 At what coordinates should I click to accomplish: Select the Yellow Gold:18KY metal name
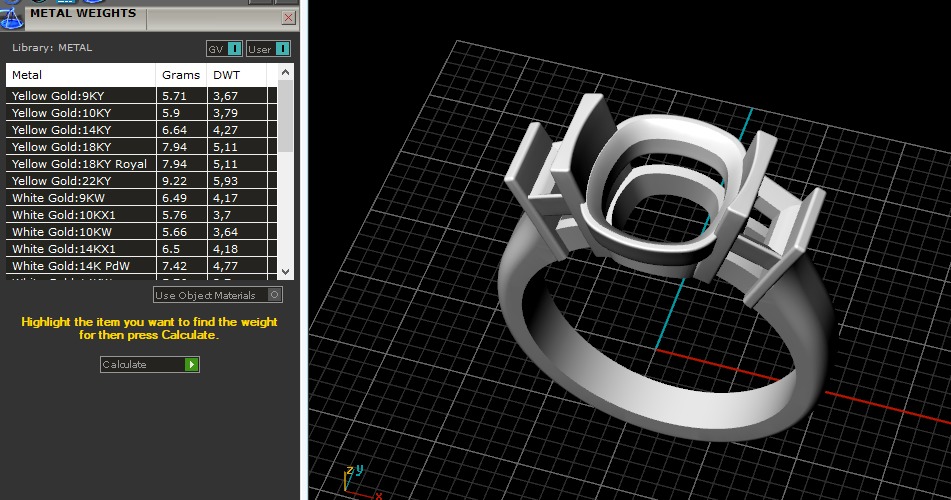pyautogui.click(x=61, y=146)
